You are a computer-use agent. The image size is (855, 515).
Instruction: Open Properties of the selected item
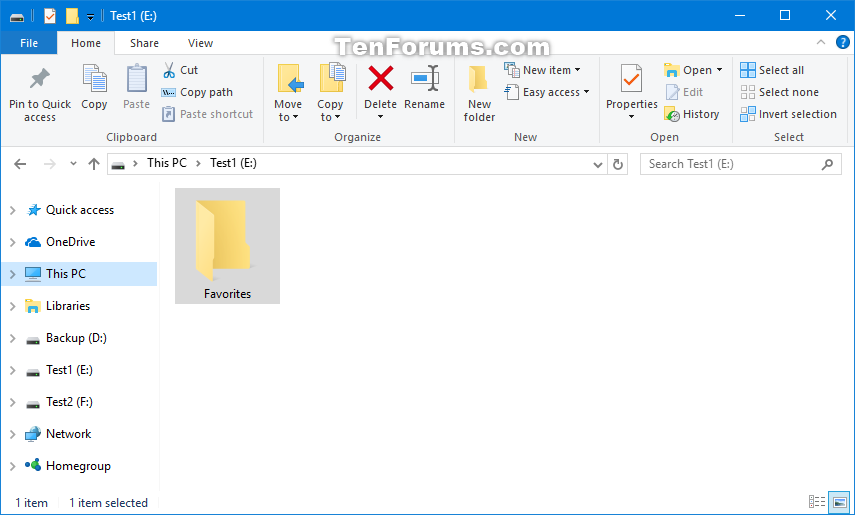click(x=631, y=86)
